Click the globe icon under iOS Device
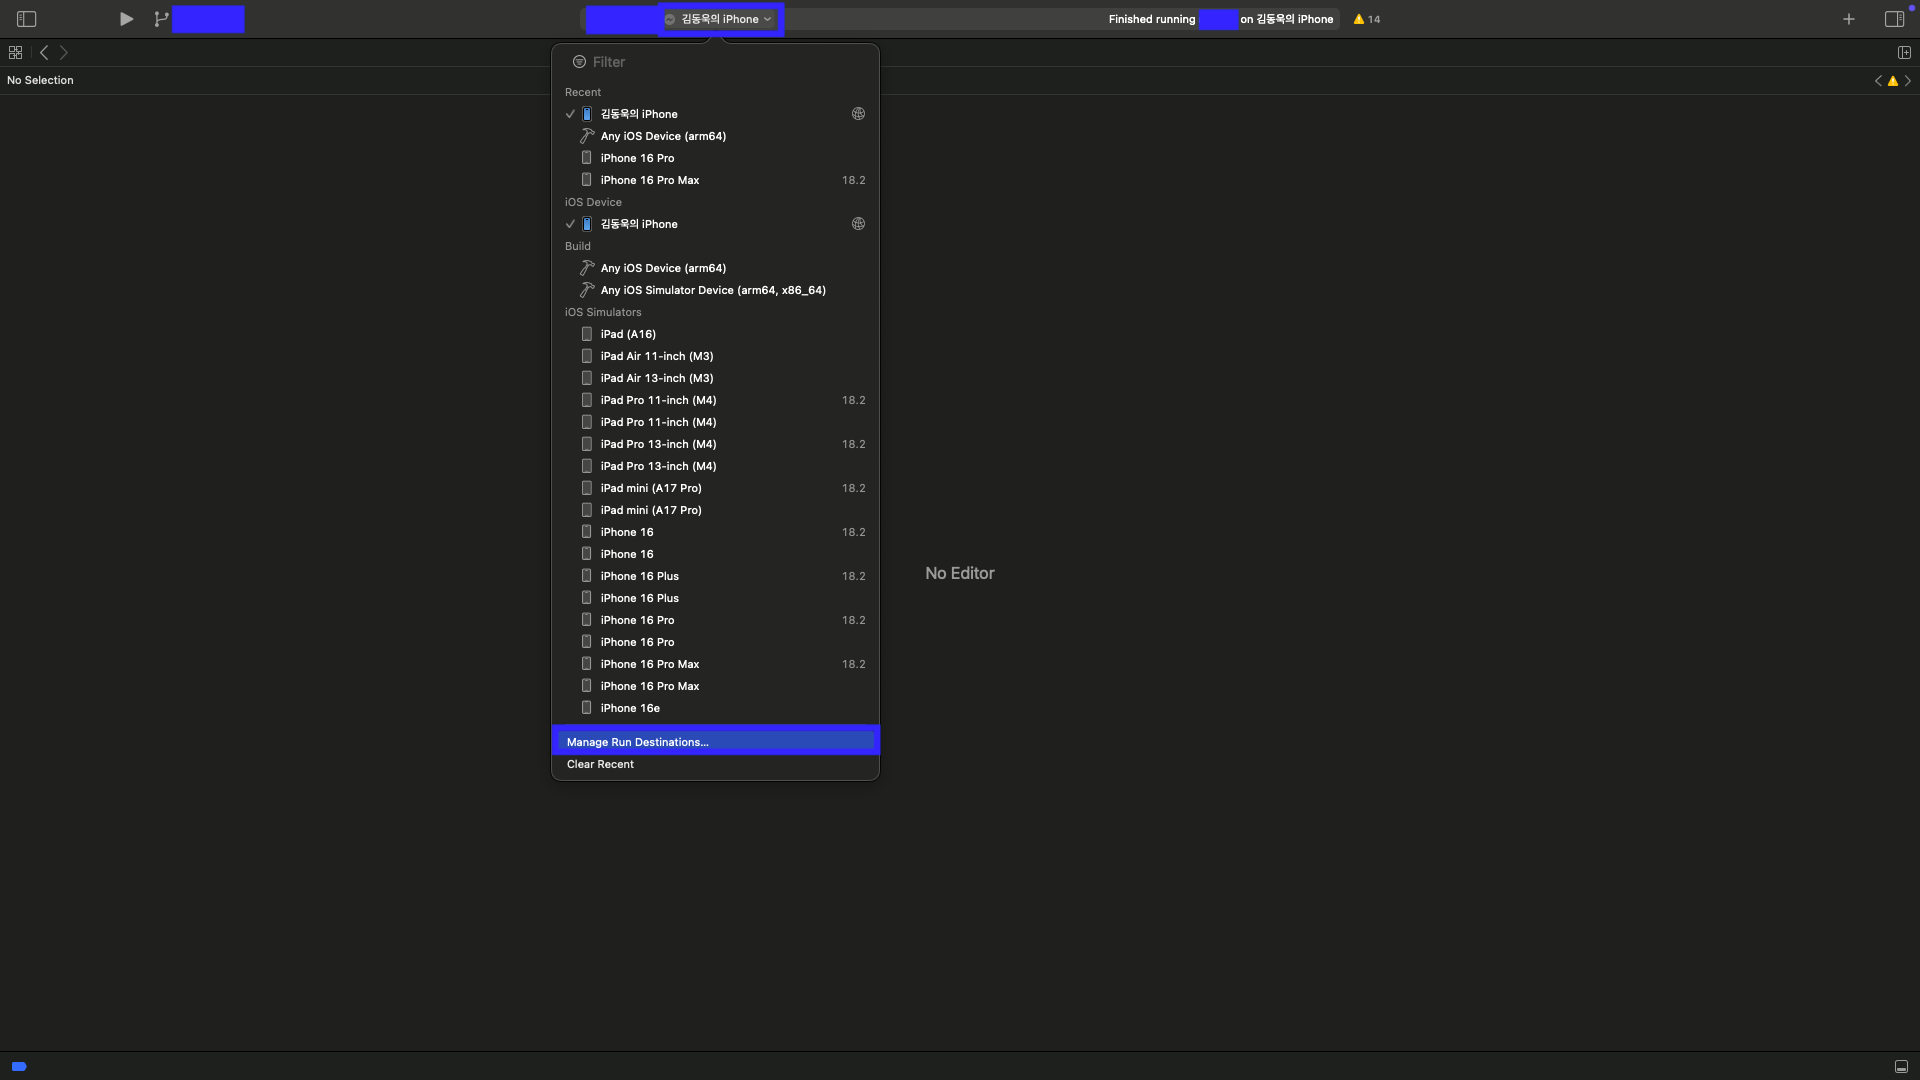Viewport: 1920px width, 1080px height. tap(858, 224)
